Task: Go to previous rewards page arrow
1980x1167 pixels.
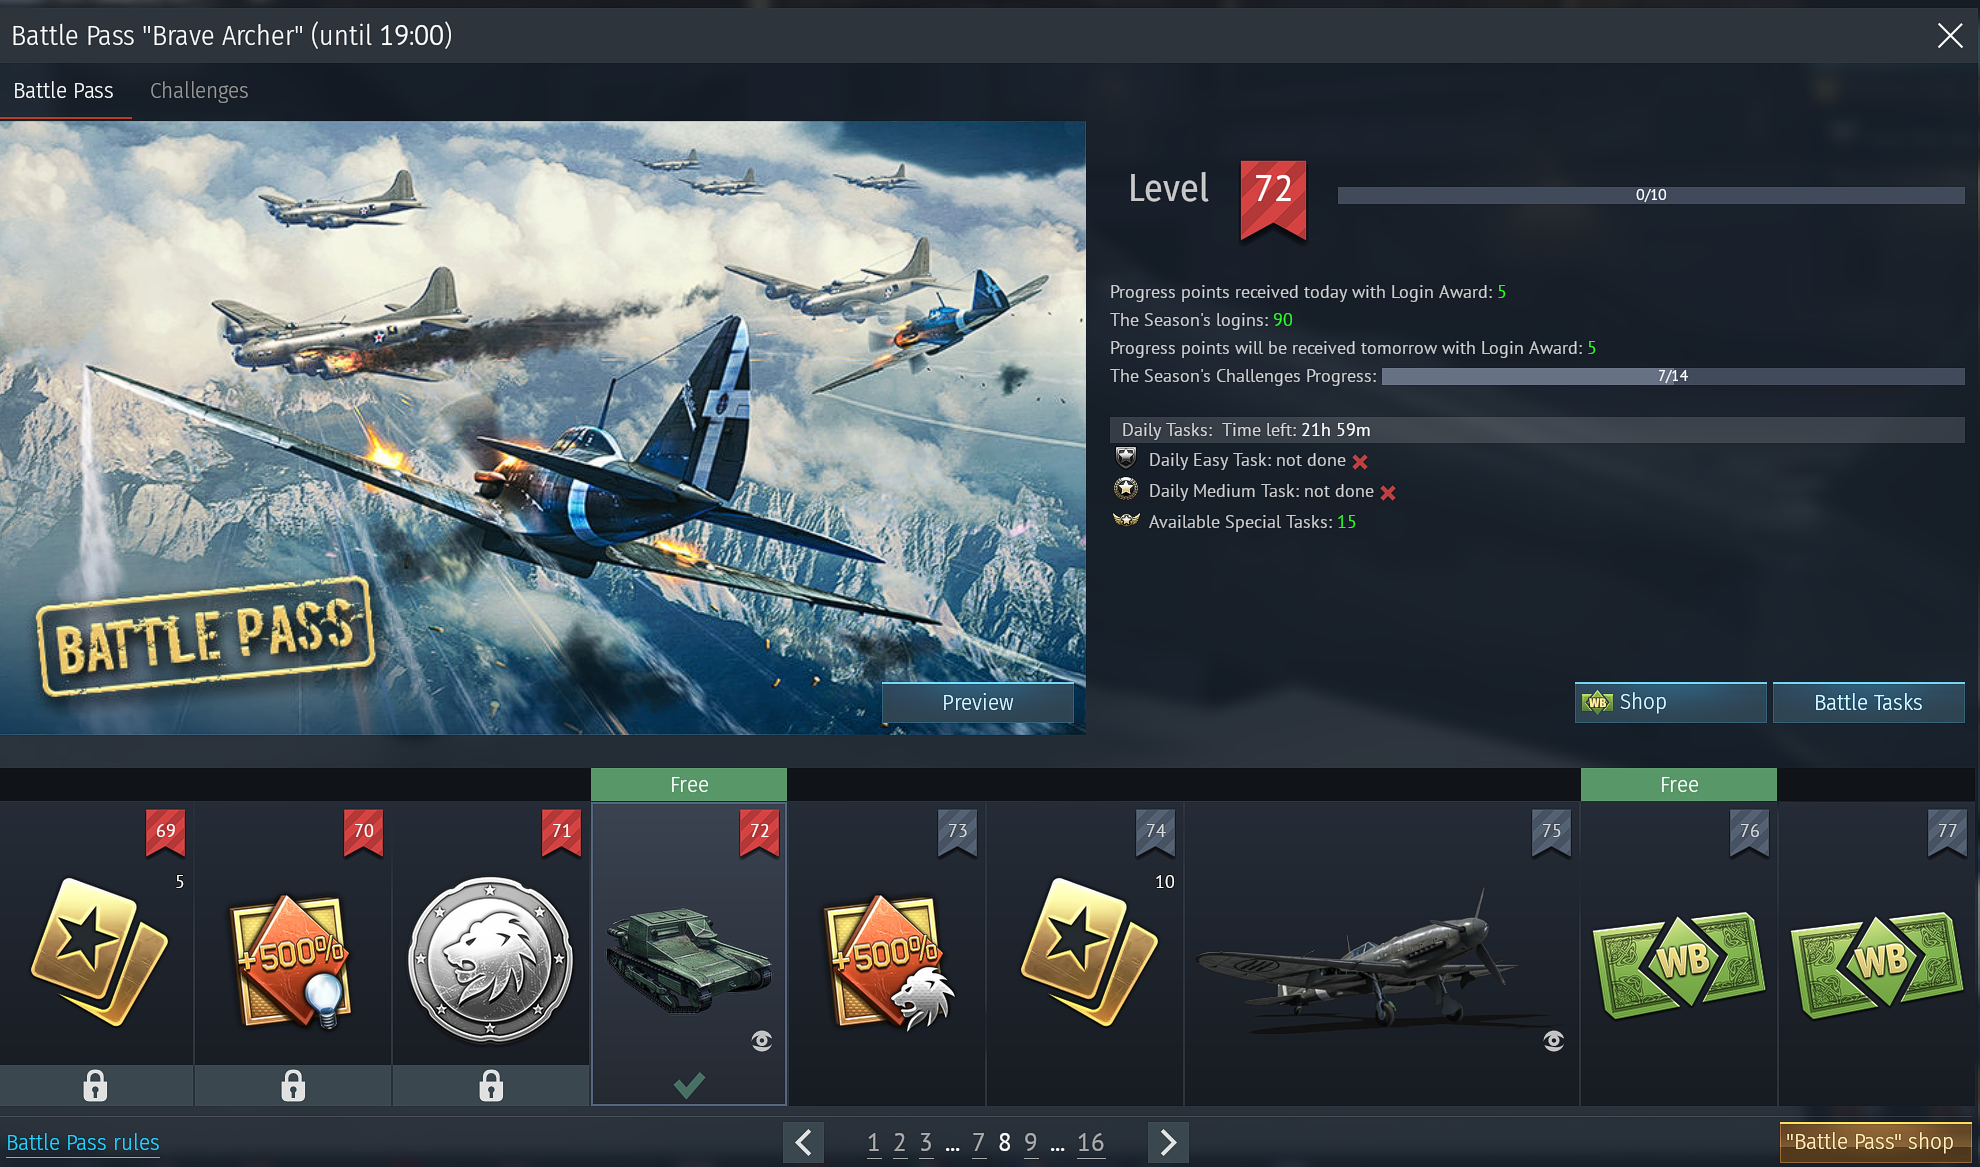Action: coord(804,1142)
